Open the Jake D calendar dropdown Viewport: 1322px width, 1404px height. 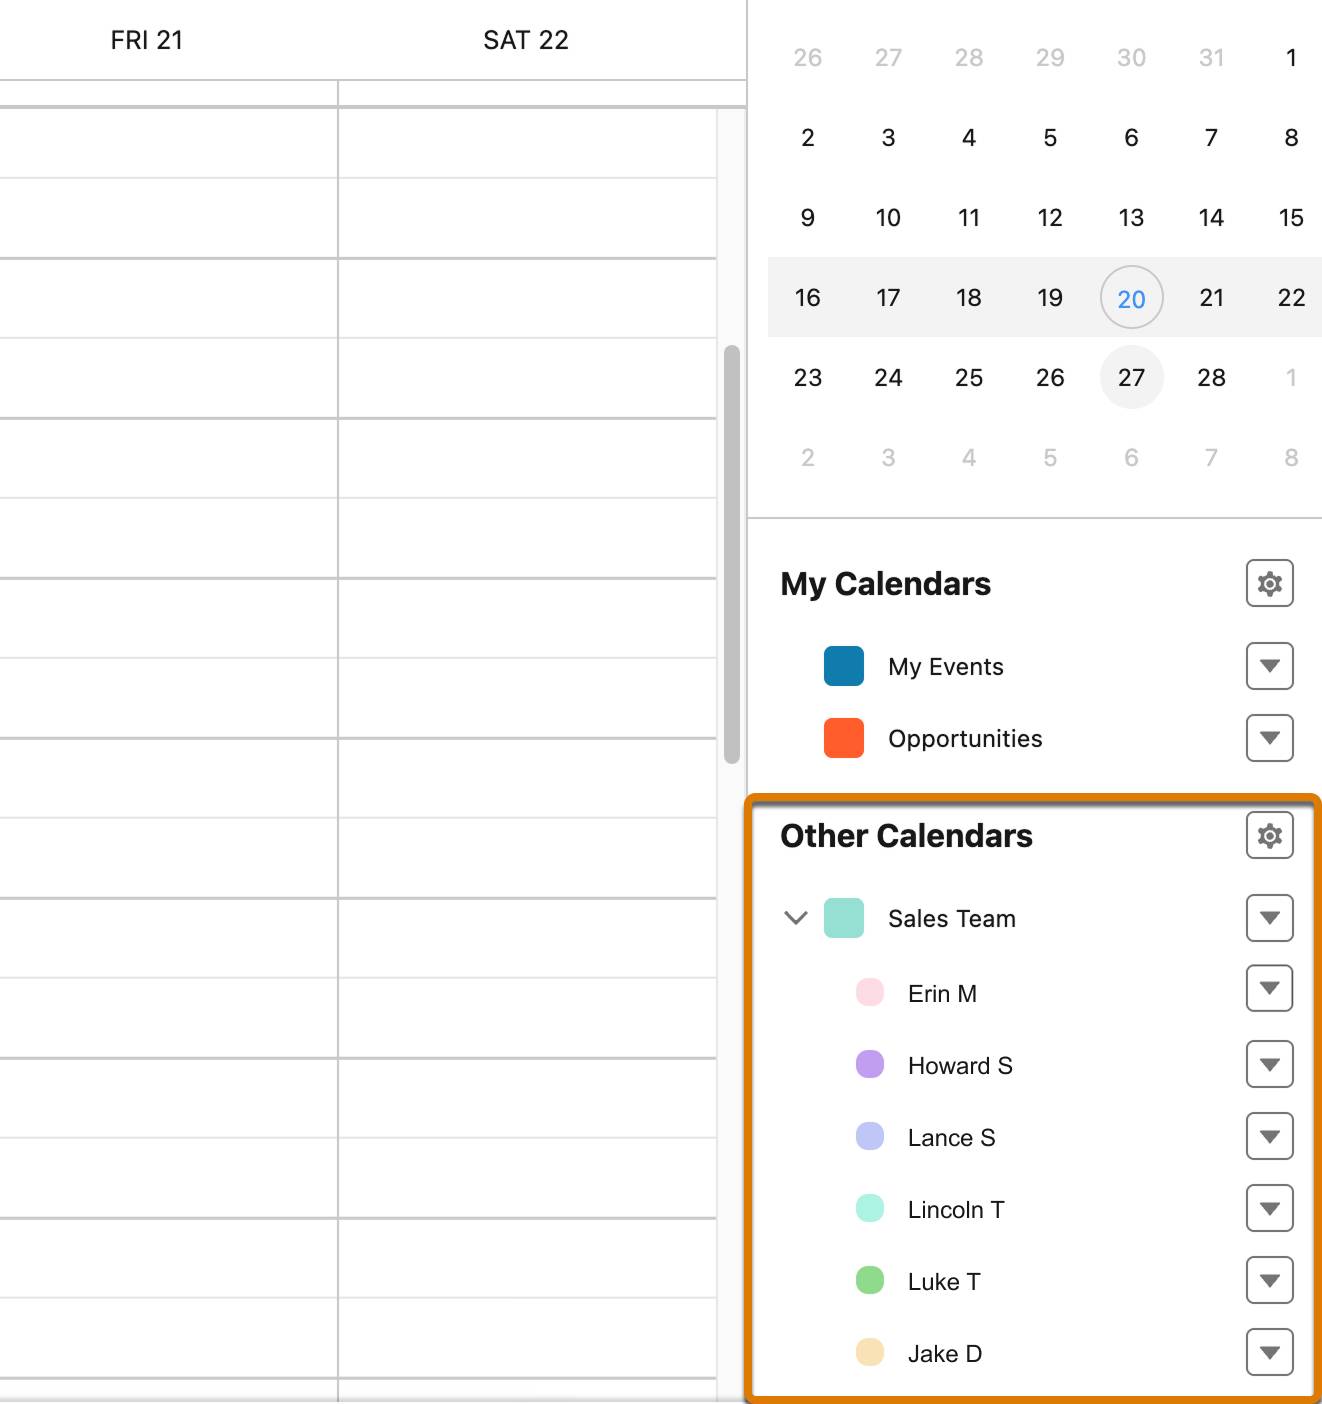(x=1268, y=1353)
